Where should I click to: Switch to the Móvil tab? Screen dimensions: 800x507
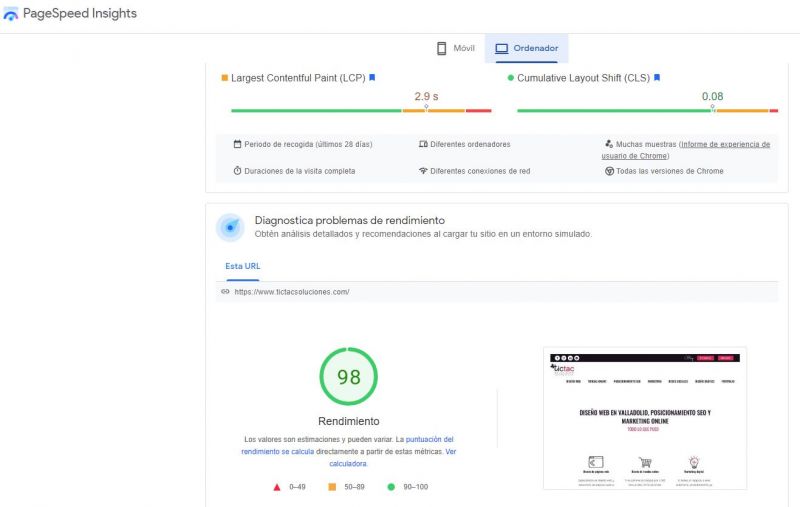(x=456, y=48)
